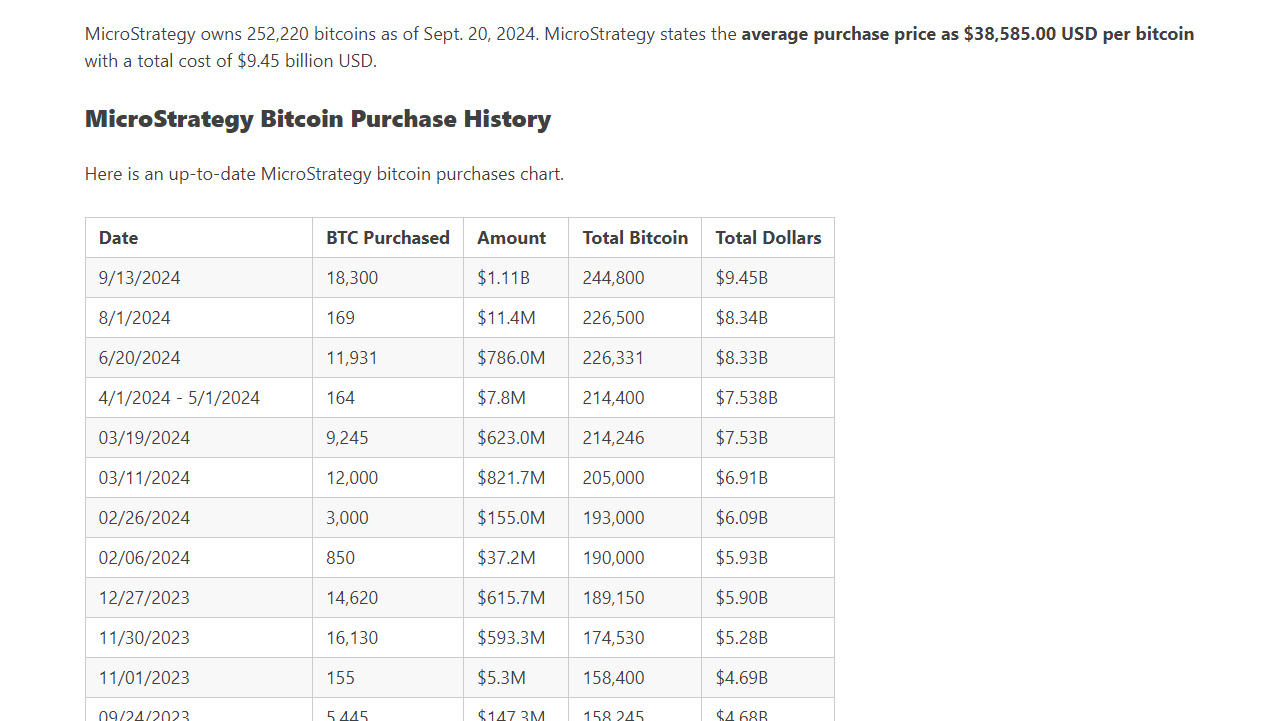Select the 14,620 BTC purchased cell
The height and width of the screenshot is (721, 1279).
[388, 598]
